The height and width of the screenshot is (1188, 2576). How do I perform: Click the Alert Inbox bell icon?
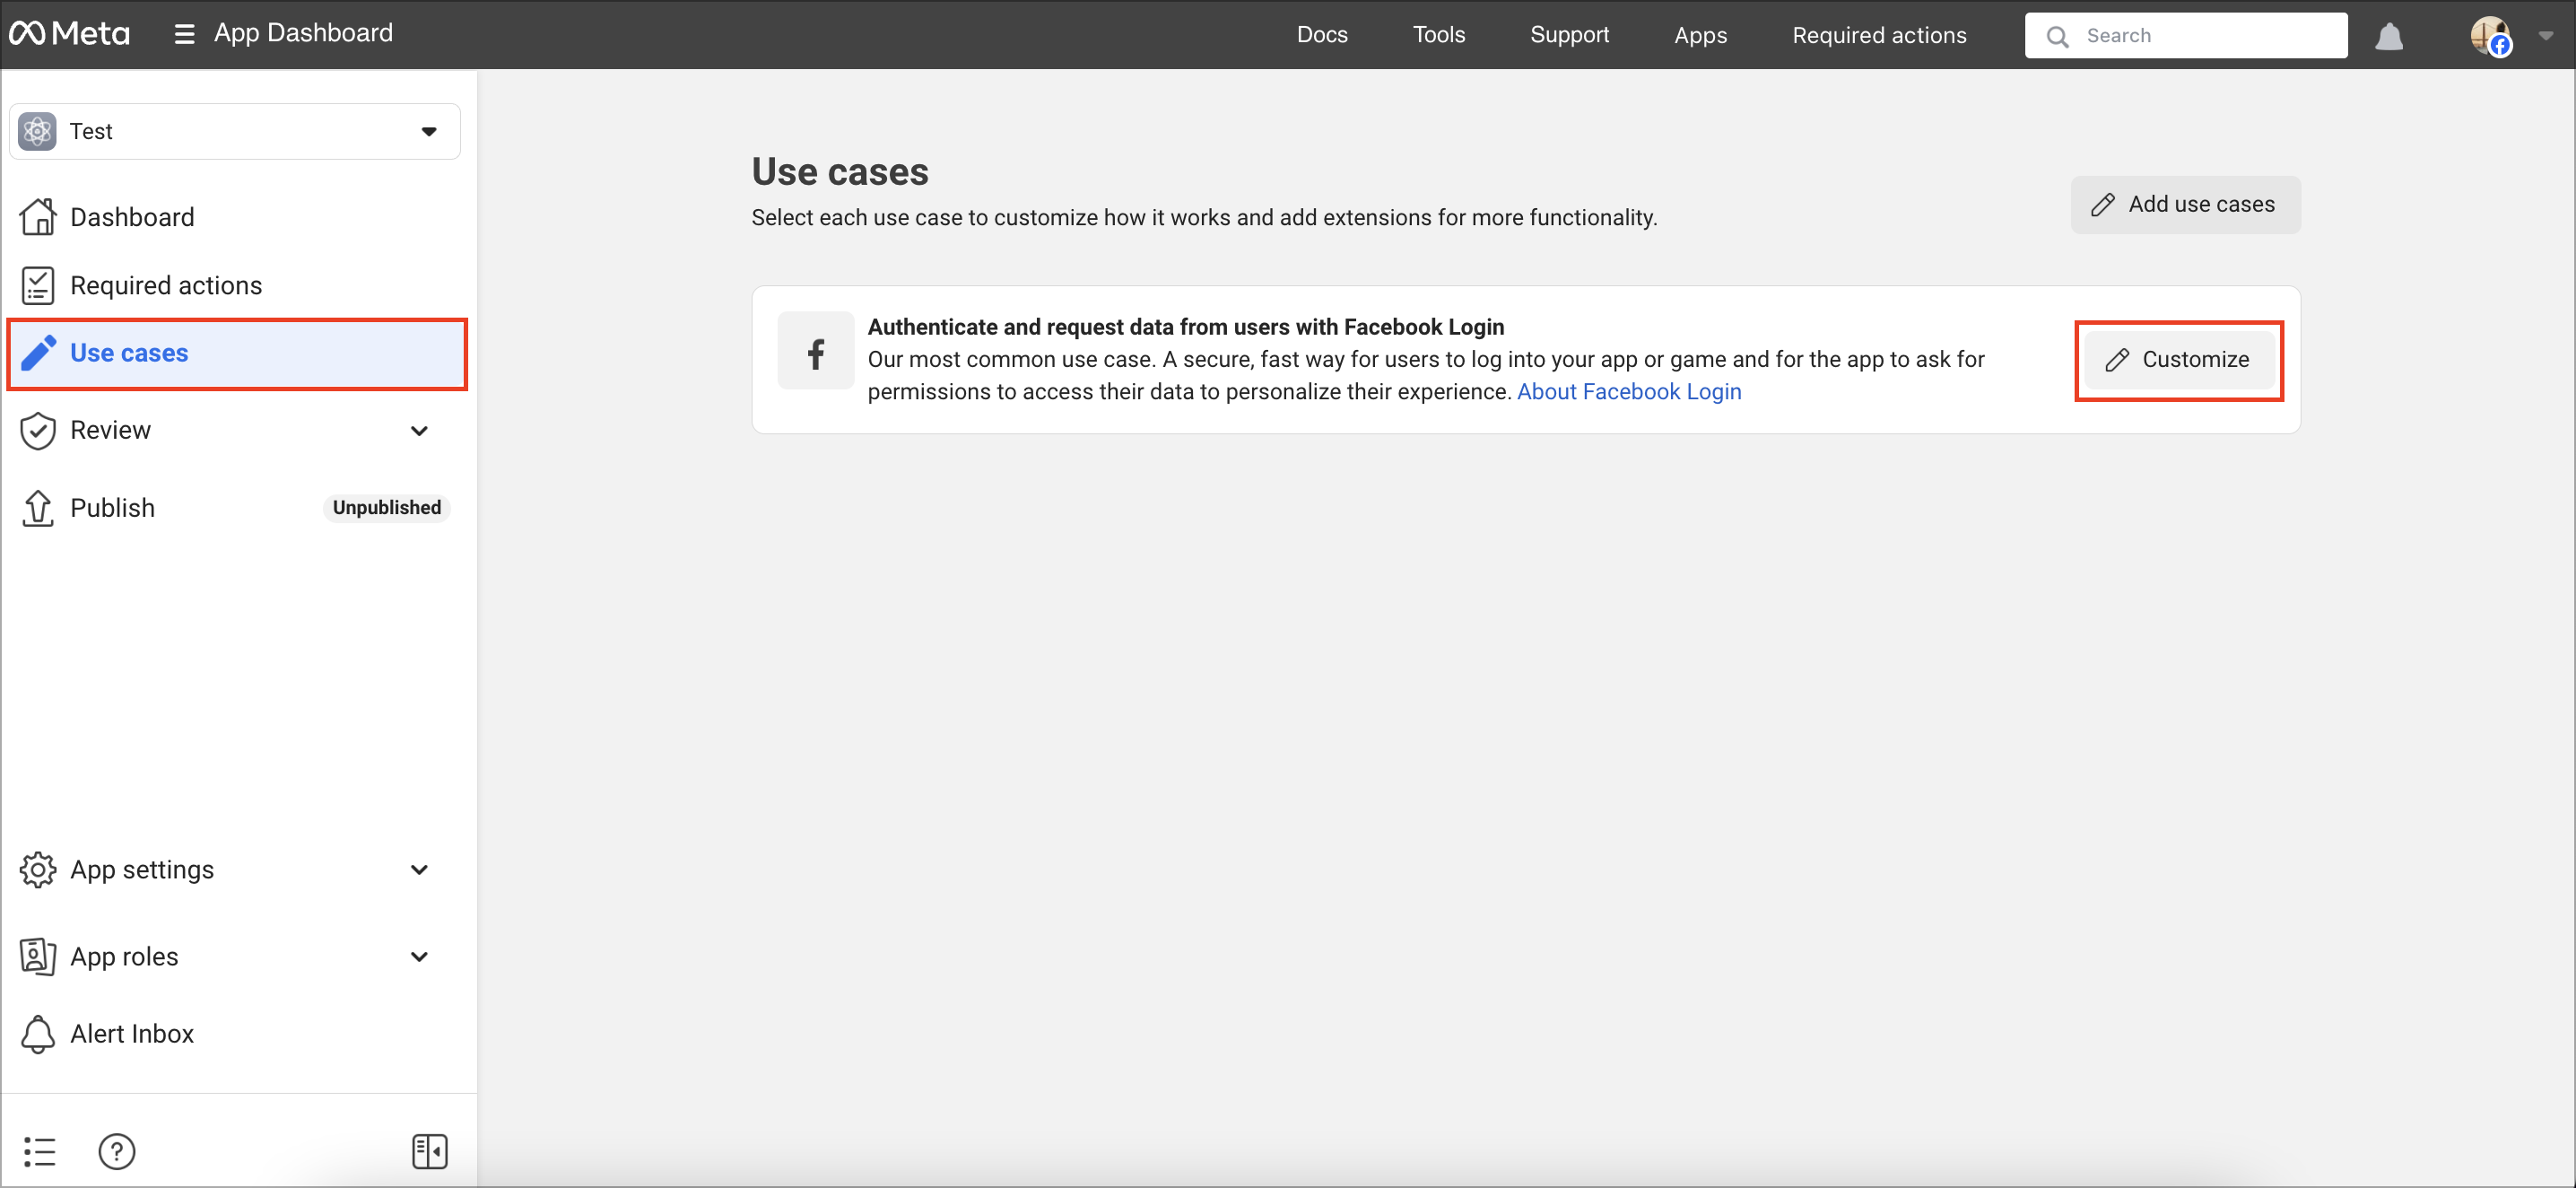38,1034
